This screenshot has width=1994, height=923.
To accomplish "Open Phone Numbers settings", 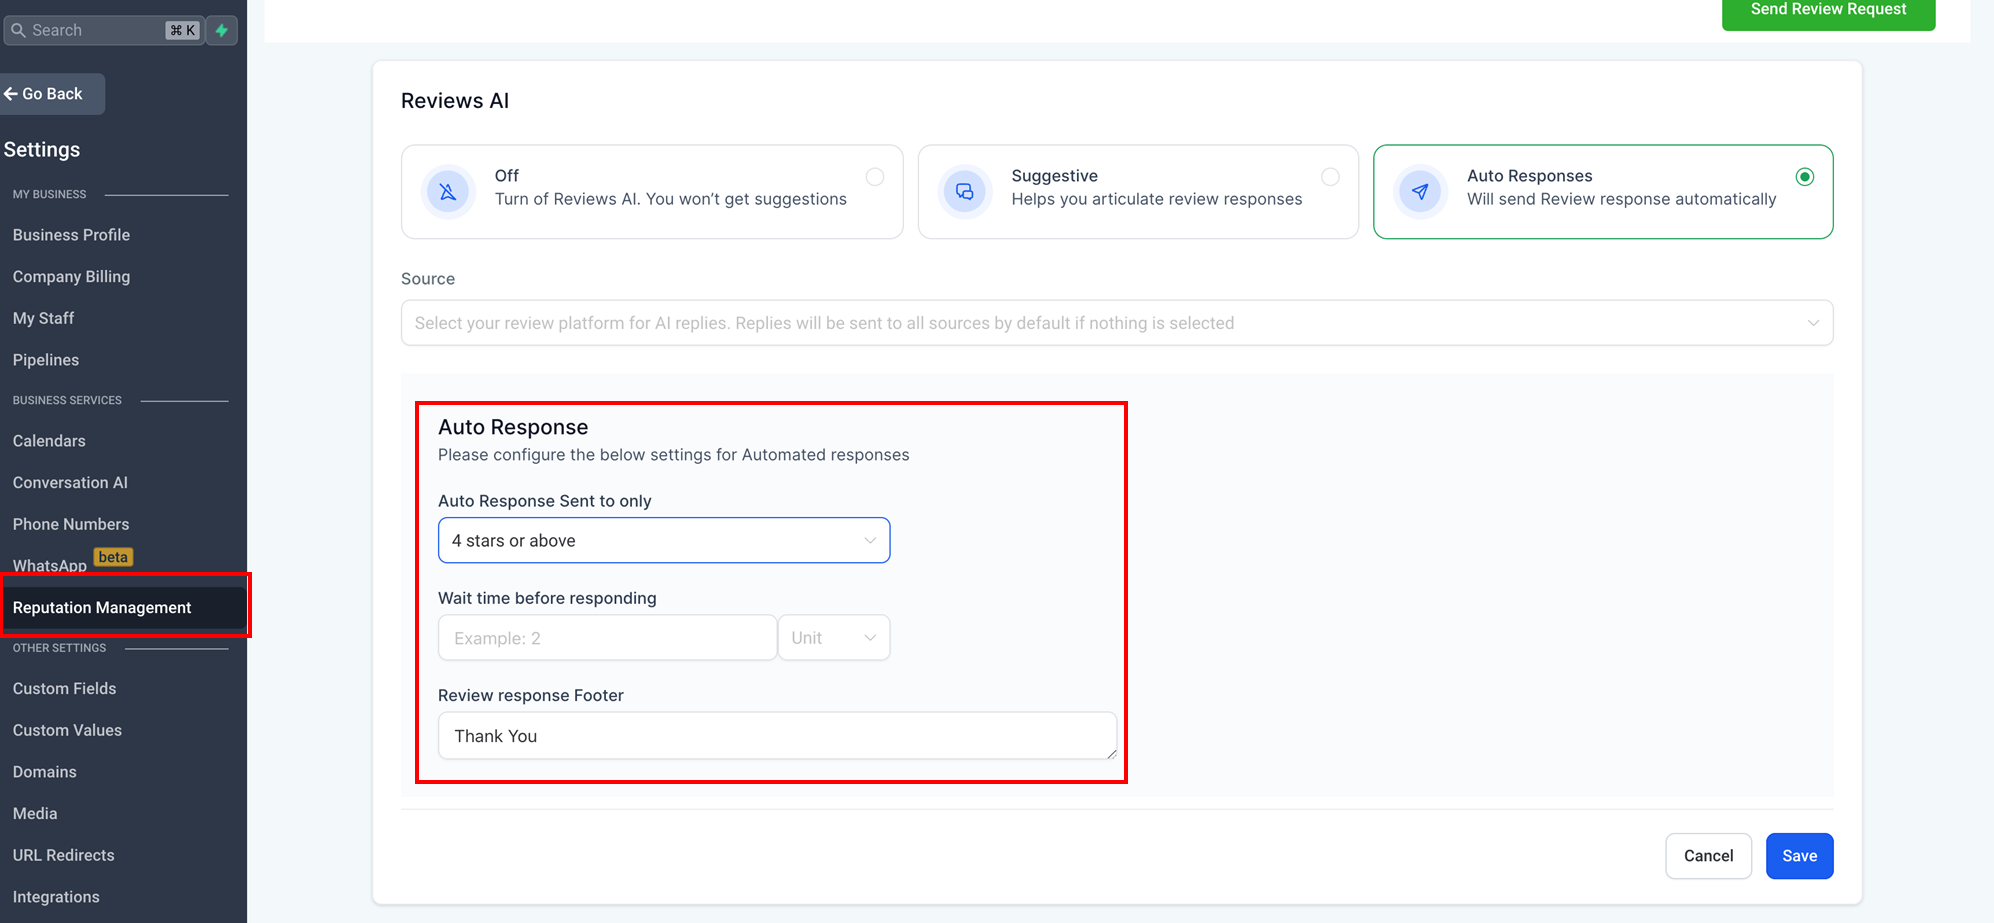I will pos(71,524).
